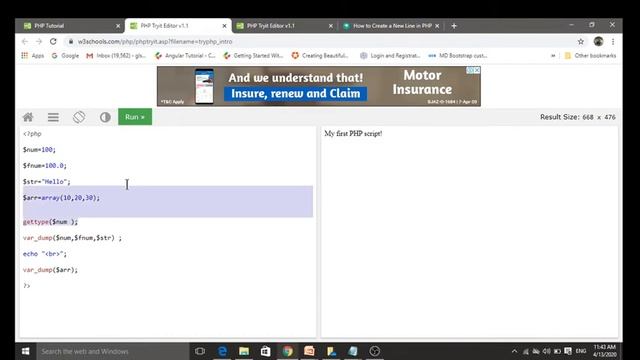Screen dimensions: 640x360
Task: Open File Explorer from taskbar
Action: [244, 351]
